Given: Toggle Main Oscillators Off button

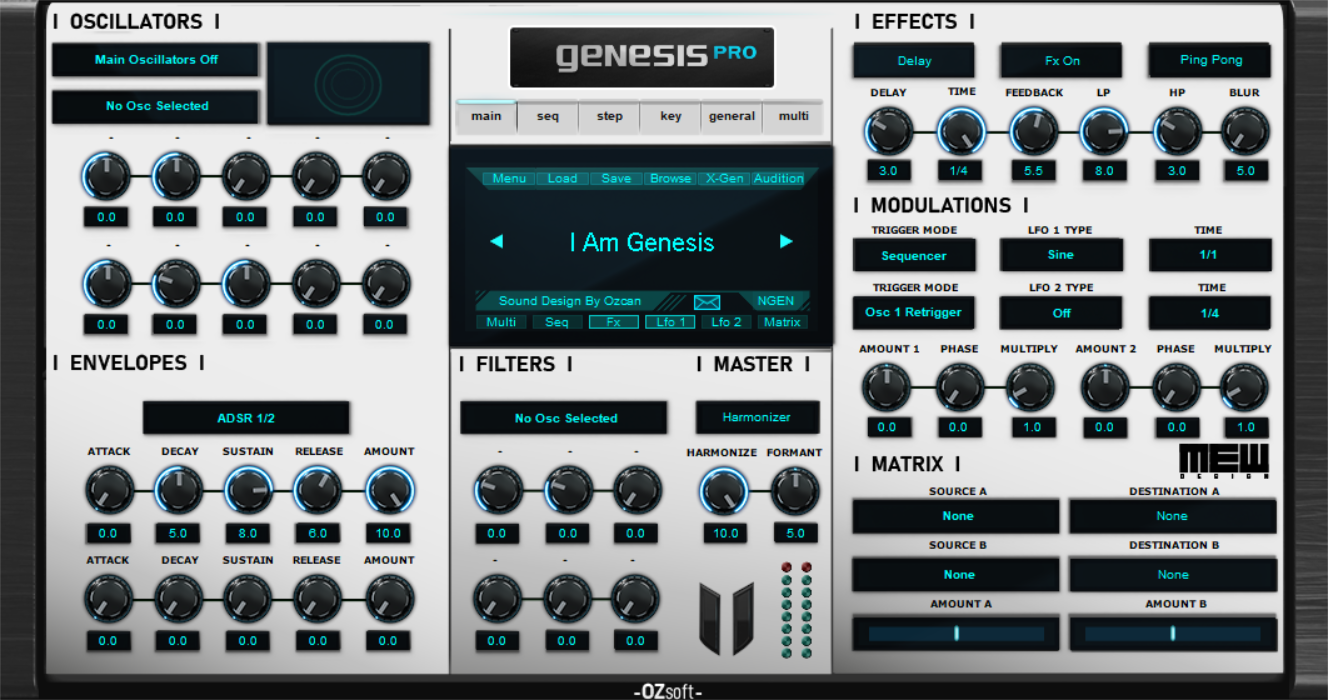Looking at the screenshot, I should [x=156, y=59].
